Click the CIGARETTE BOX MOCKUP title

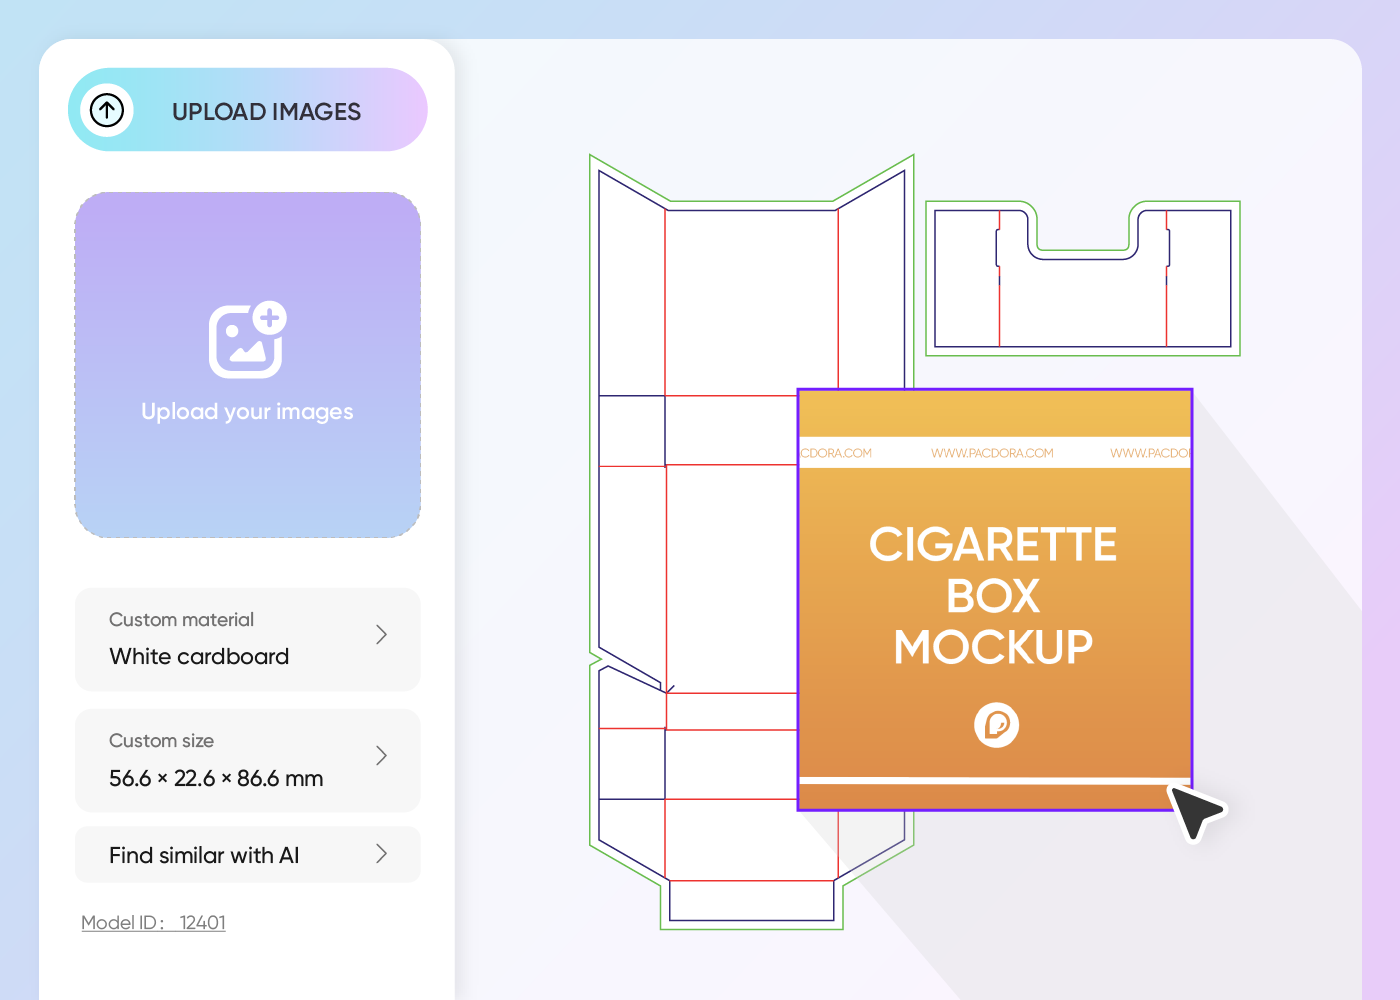994,596
